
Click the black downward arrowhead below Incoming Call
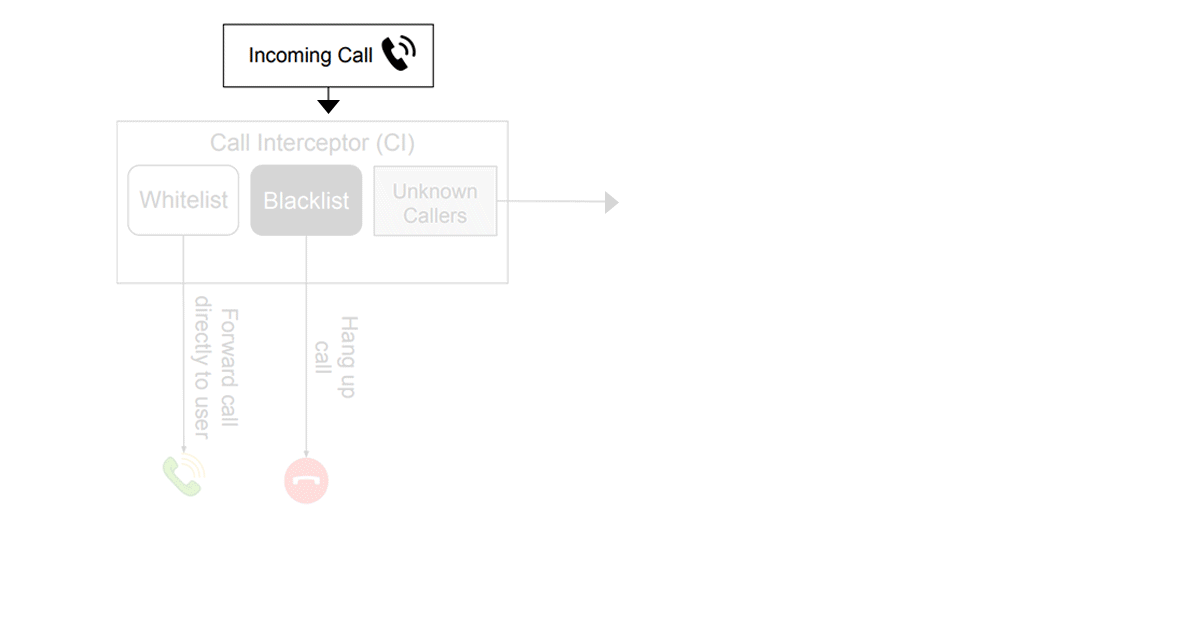328,105
